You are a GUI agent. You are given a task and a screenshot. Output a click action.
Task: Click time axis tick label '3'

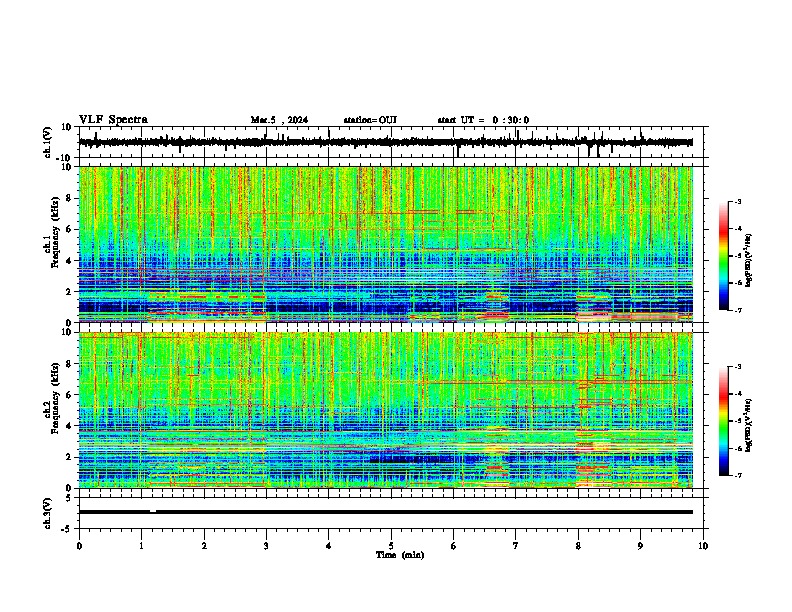tap(266, 546)
